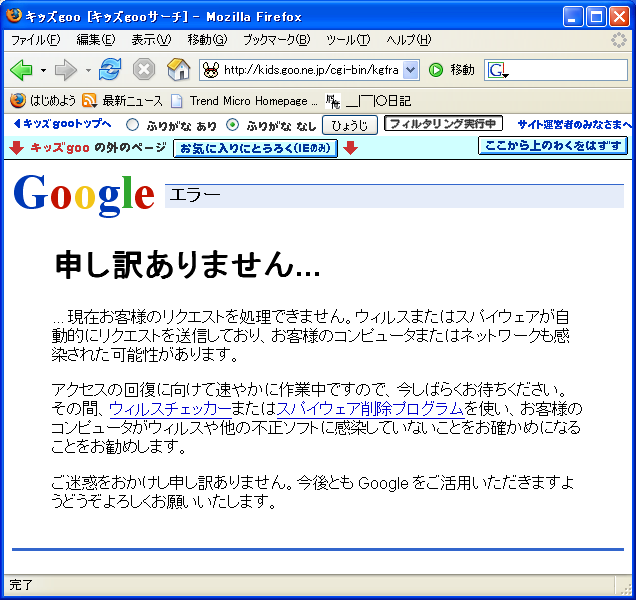The width and height of the screenshot is (636, 600).
Task: Click the URL address field
Action: pyautogui.click(x=311, y=70)
